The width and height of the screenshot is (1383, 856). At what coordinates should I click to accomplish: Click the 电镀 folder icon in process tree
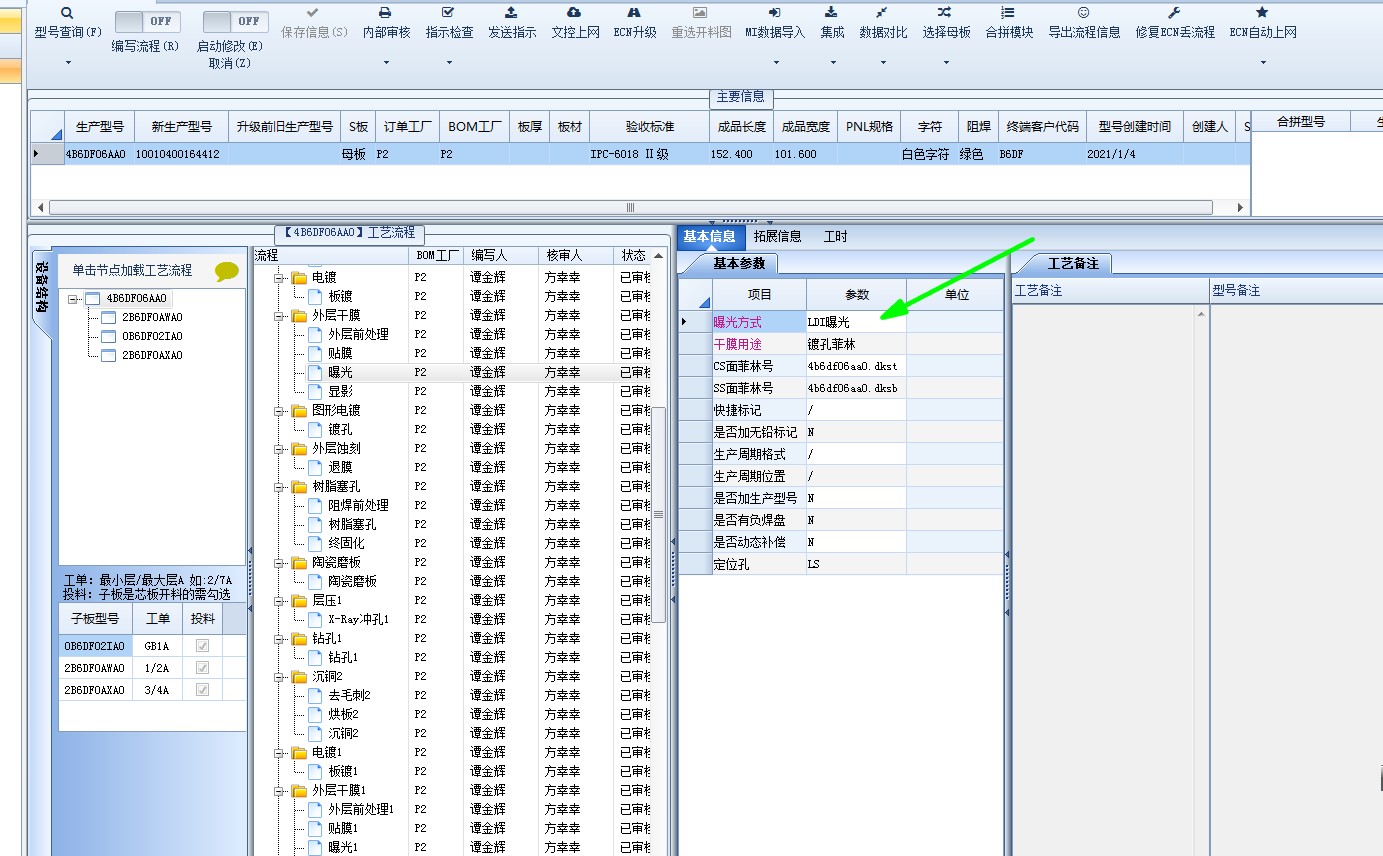click(x=299, y=277)
